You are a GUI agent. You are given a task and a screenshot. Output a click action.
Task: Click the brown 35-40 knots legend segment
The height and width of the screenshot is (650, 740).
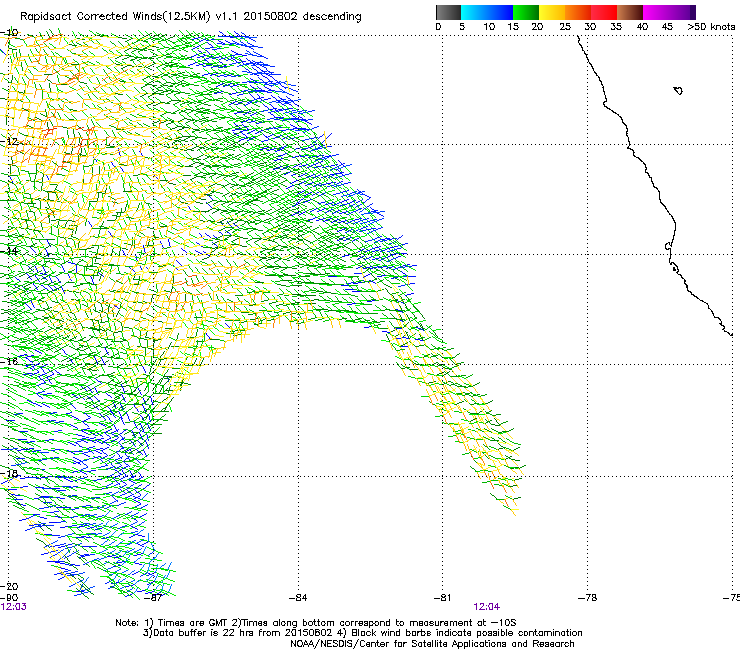pyautogui.click(x=630, y=12)
